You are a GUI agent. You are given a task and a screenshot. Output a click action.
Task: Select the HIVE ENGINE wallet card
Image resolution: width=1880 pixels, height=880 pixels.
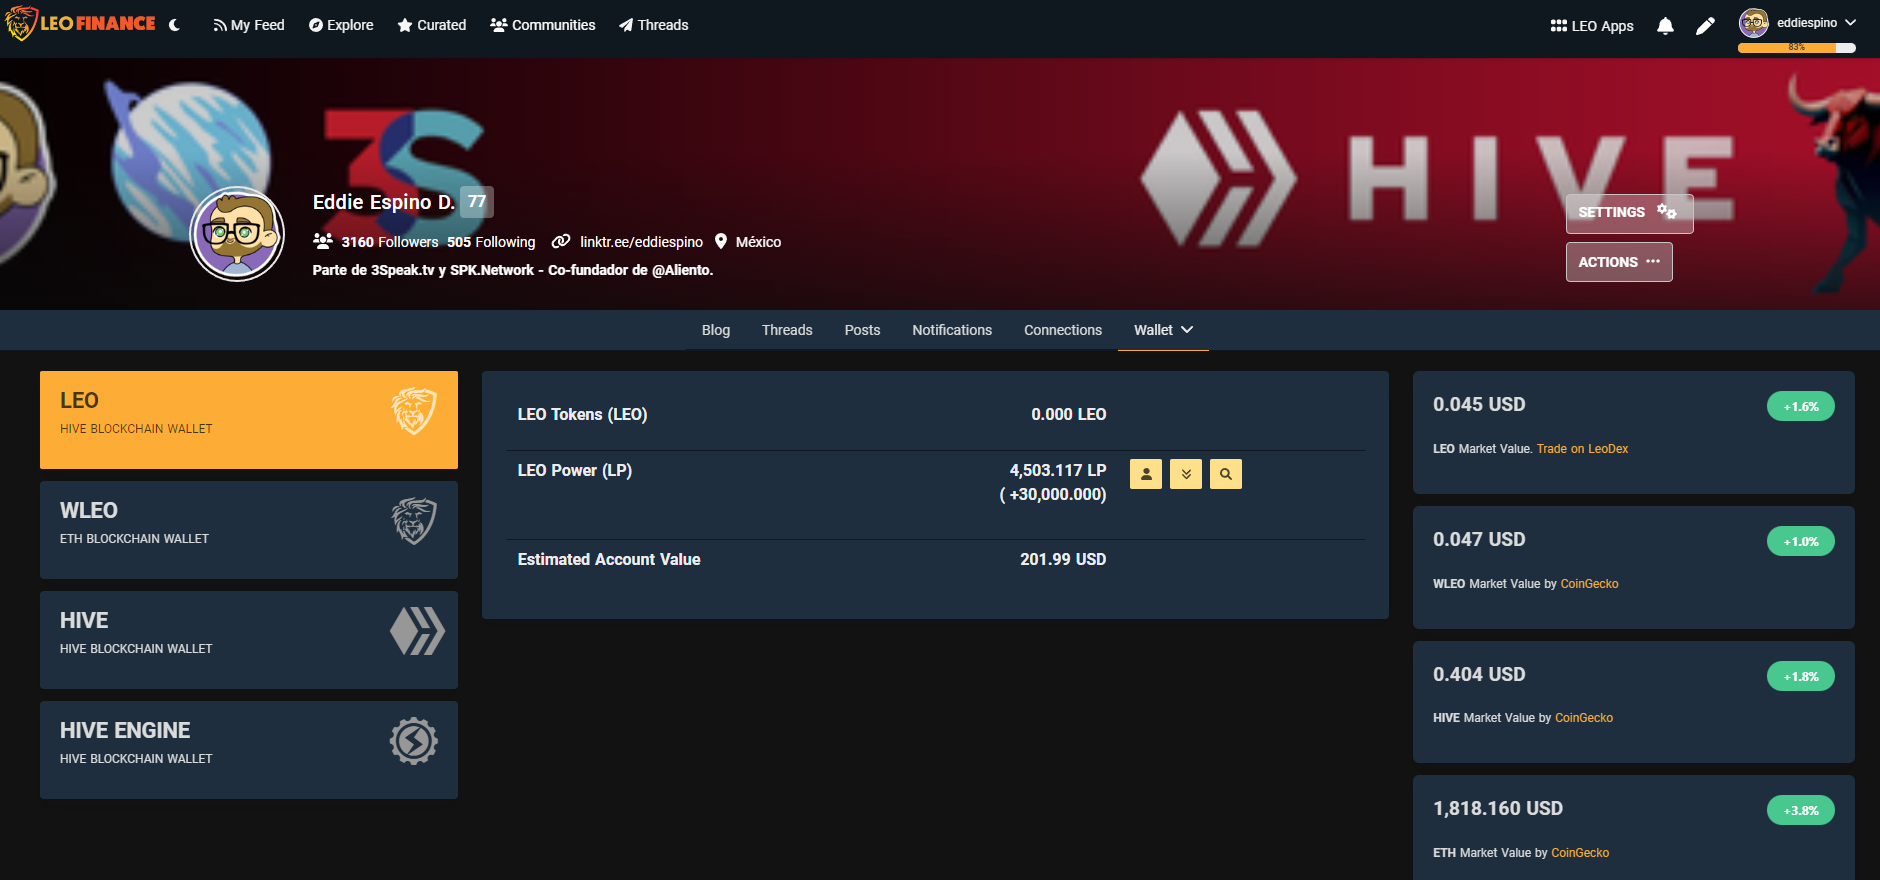[x=249, y=750]
